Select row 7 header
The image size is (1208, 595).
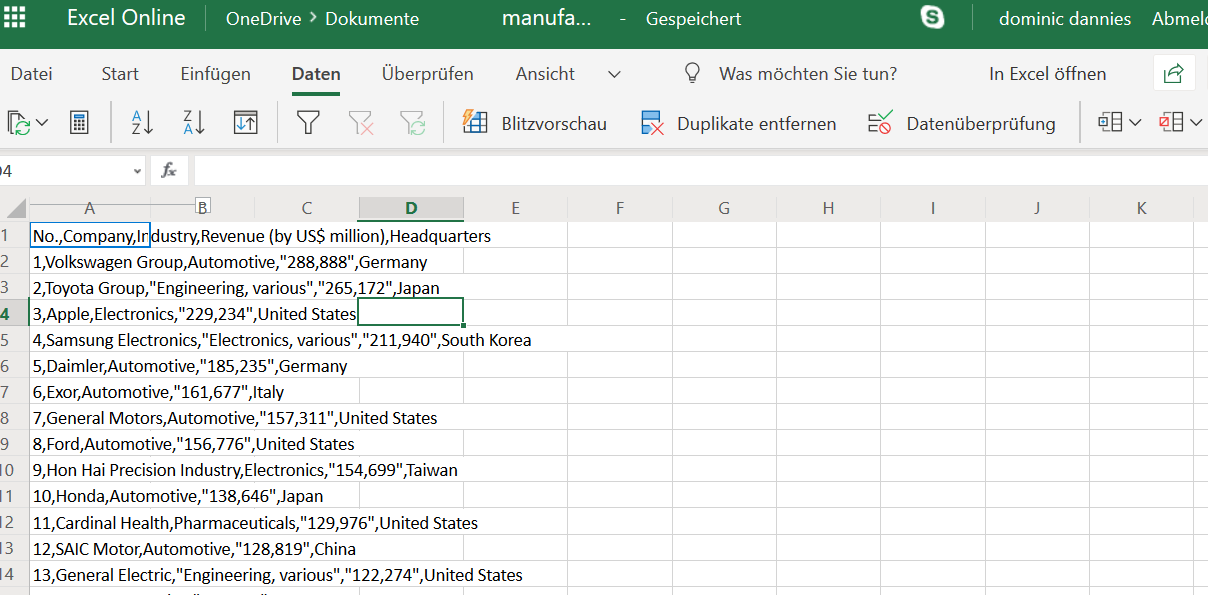(x=14, y=392)
